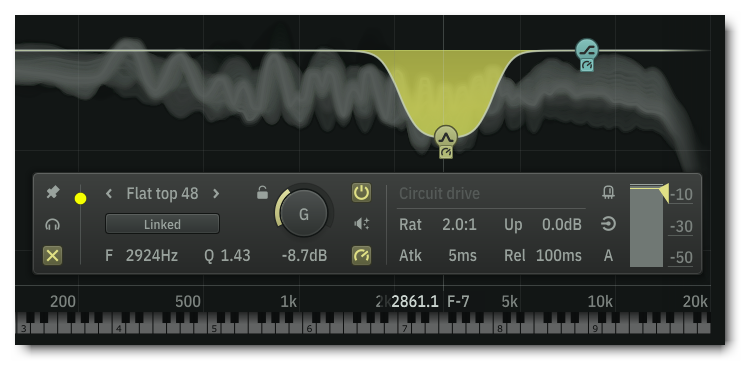
Task: Go to previous filter shape arrow
Action: (109, 193)
